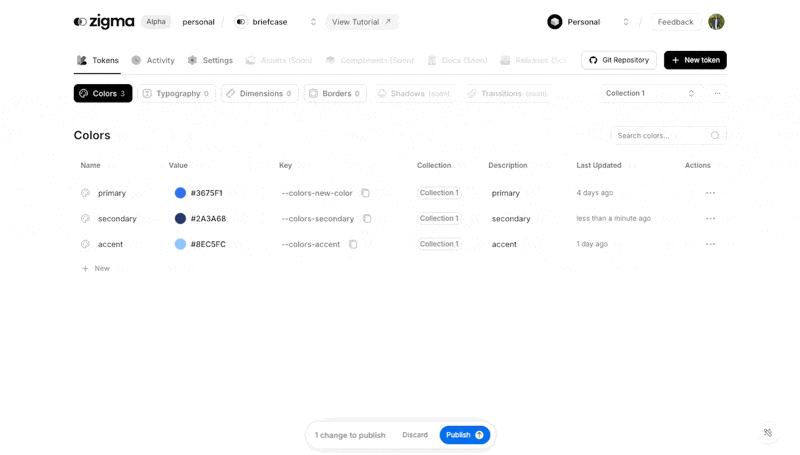This screenshot has width=800, height=455.
Task: Click the Collection 1 badge in primary row
Action: tap(439, 193)
